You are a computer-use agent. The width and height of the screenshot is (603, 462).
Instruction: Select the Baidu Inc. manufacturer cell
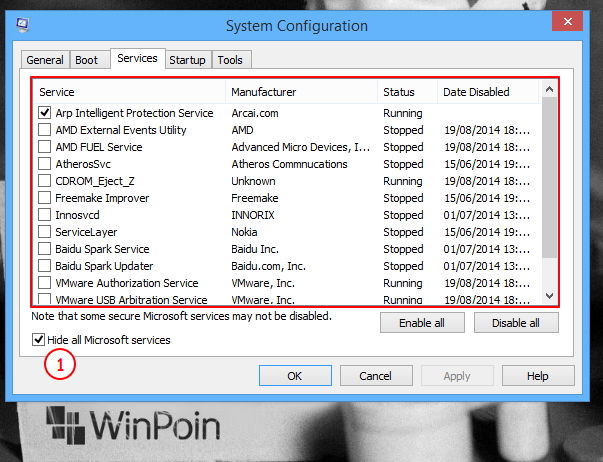[255, 249]
